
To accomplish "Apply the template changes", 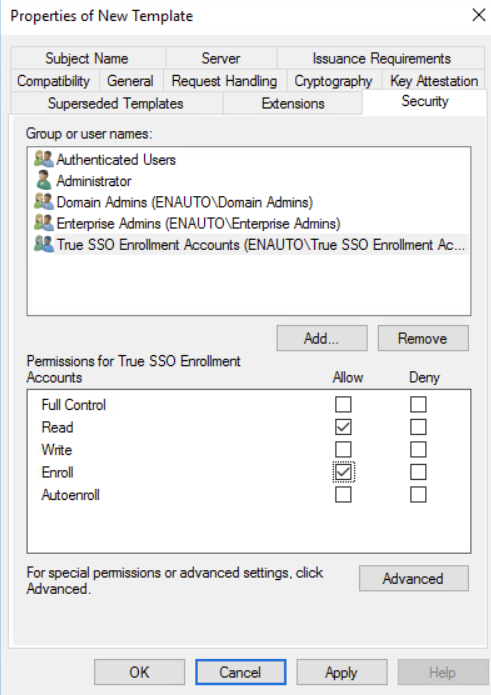I will click(341, 672).
